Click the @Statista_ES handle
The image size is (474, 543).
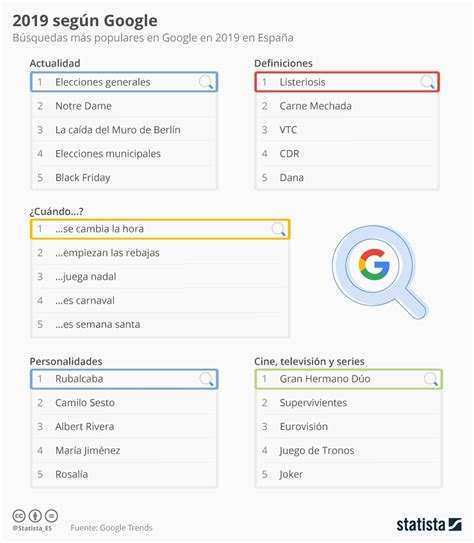(32, 528)
